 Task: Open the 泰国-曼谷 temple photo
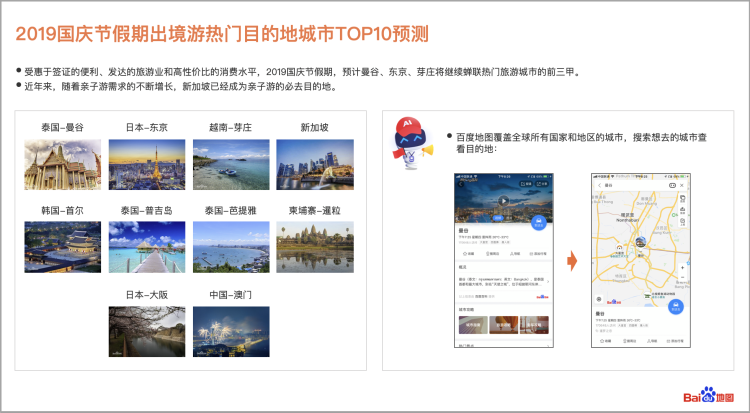pos(62,164)
